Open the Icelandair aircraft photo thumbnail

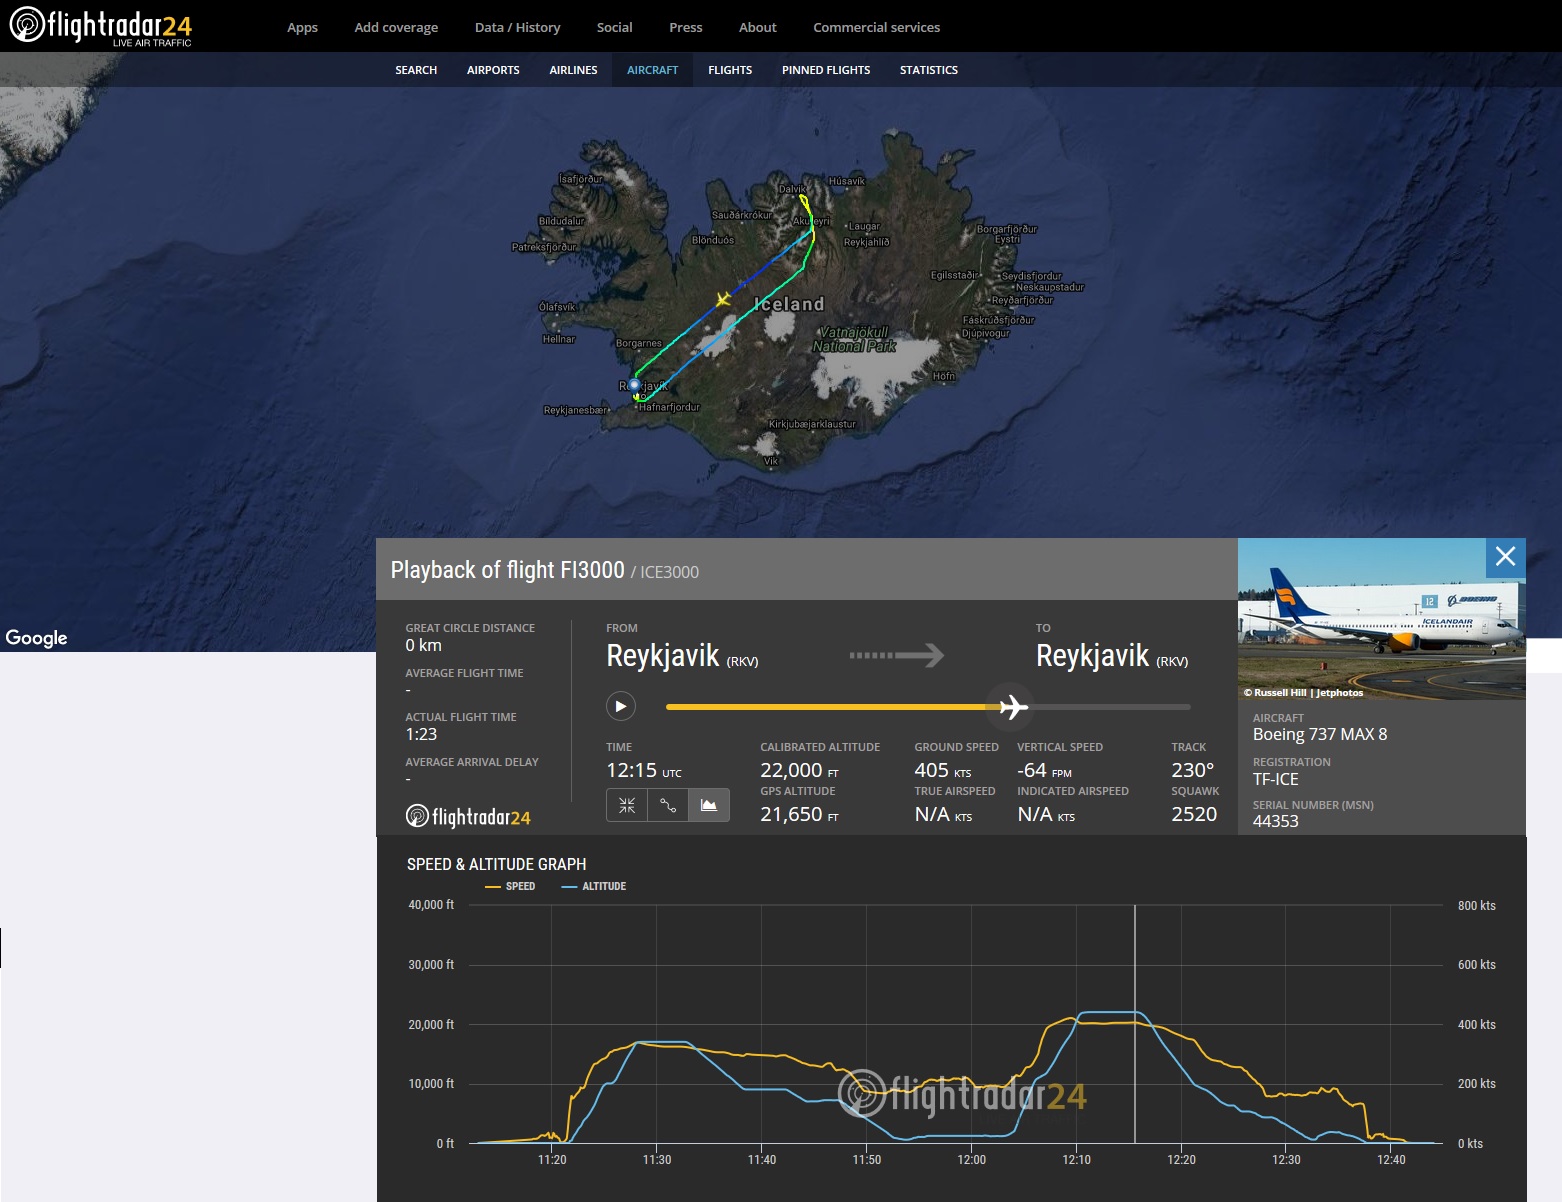1382,618
